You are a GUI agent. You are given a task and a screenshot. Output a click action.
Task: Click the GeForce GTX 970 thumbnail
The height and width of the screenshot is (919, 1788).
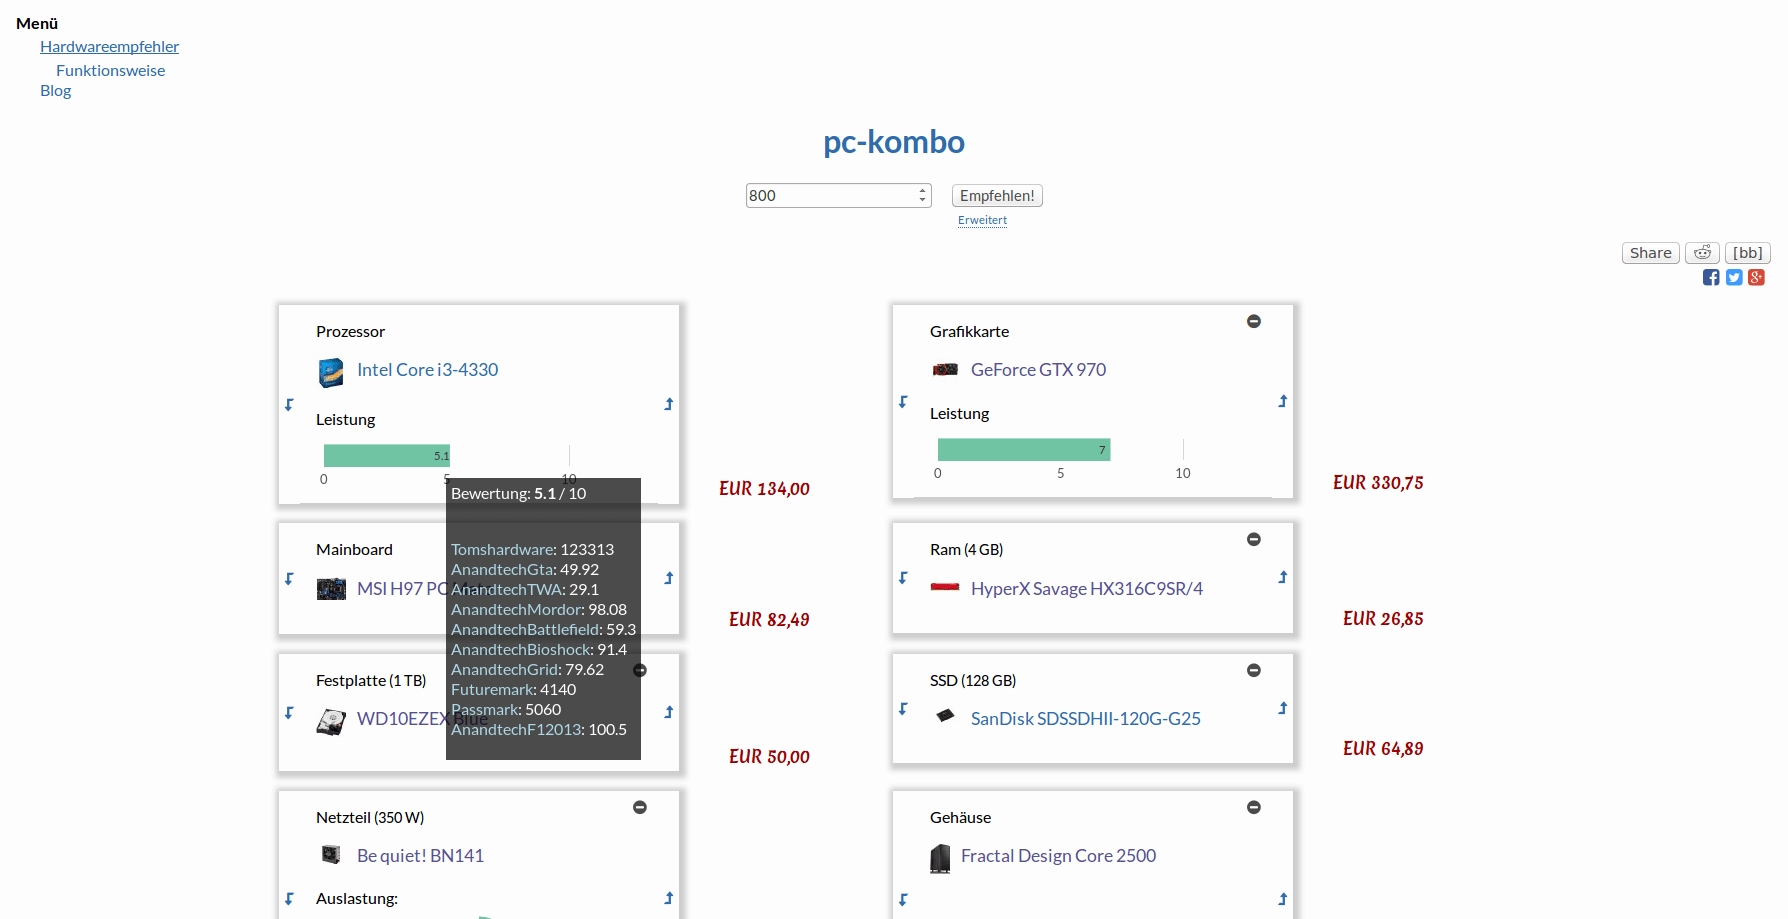pos(945,370)
